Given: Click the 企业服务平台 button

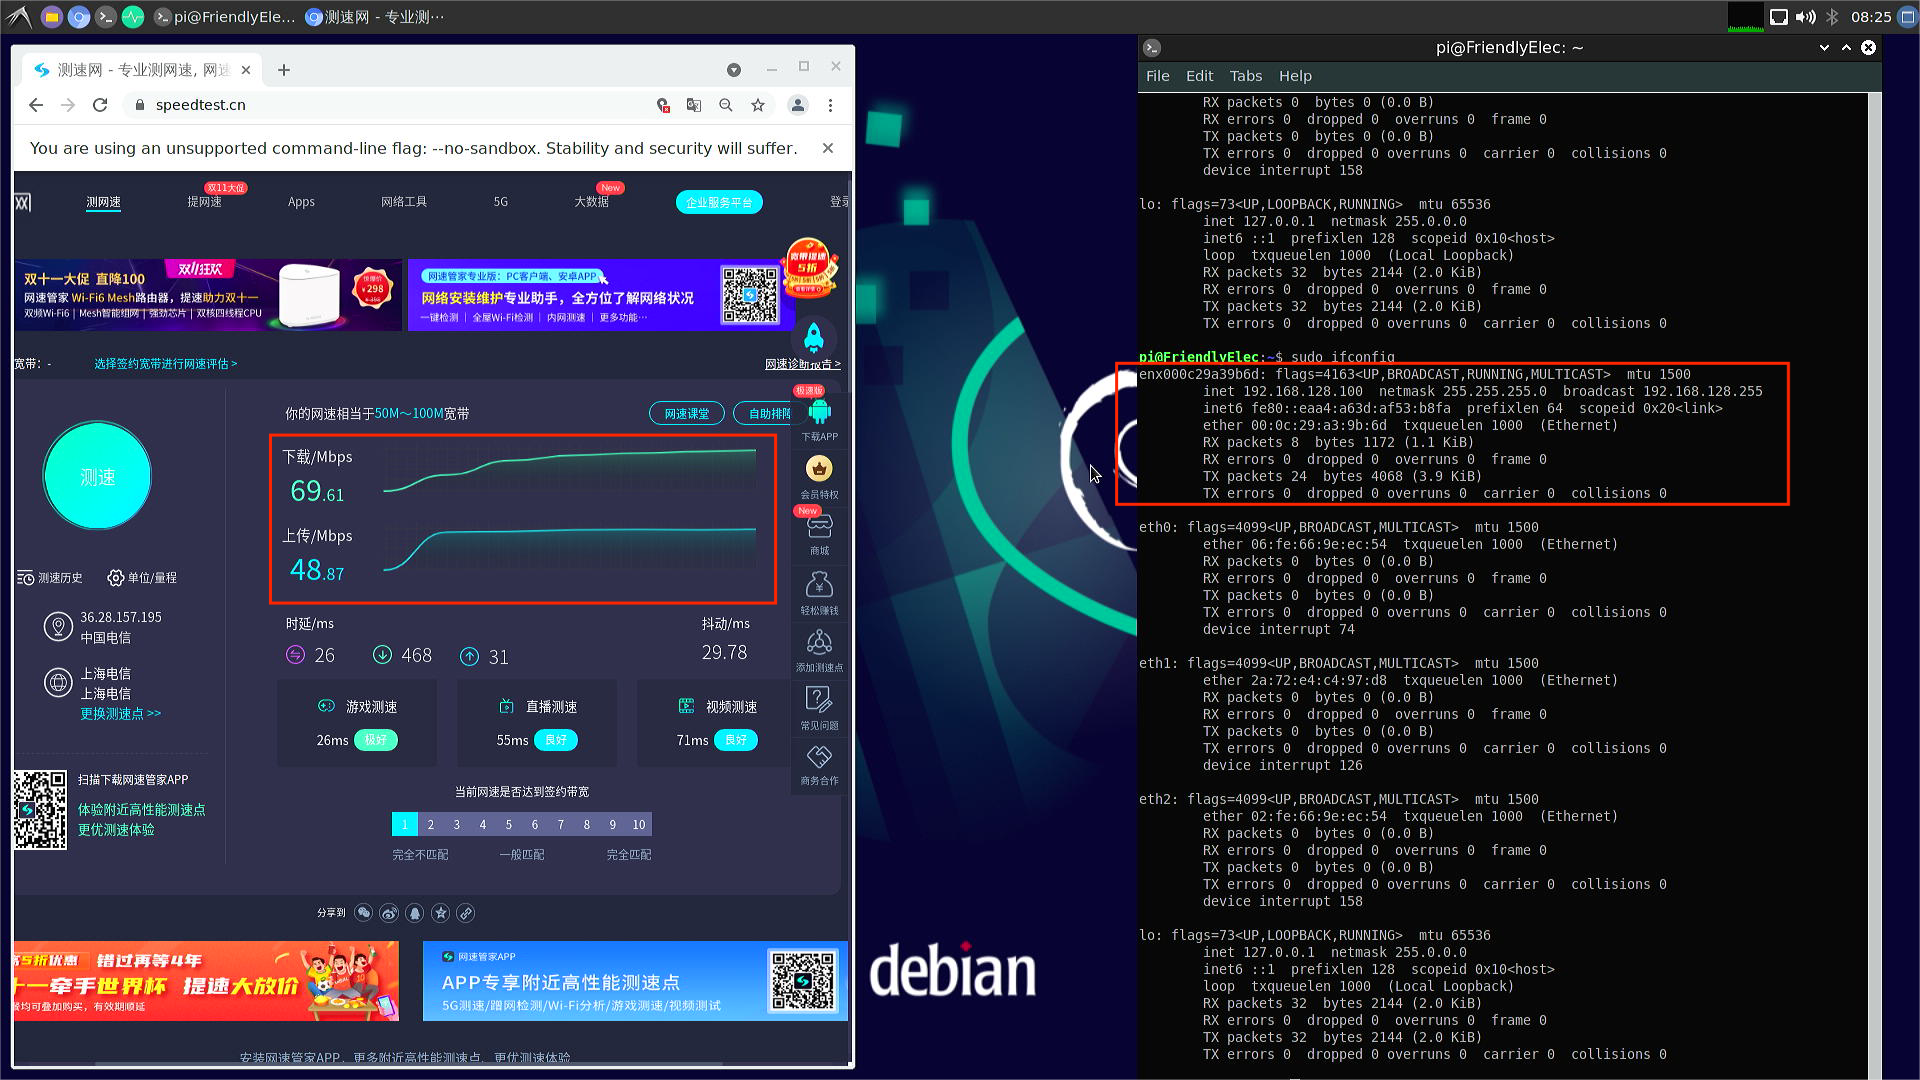Looking at the screenshot, I should 719,202.
